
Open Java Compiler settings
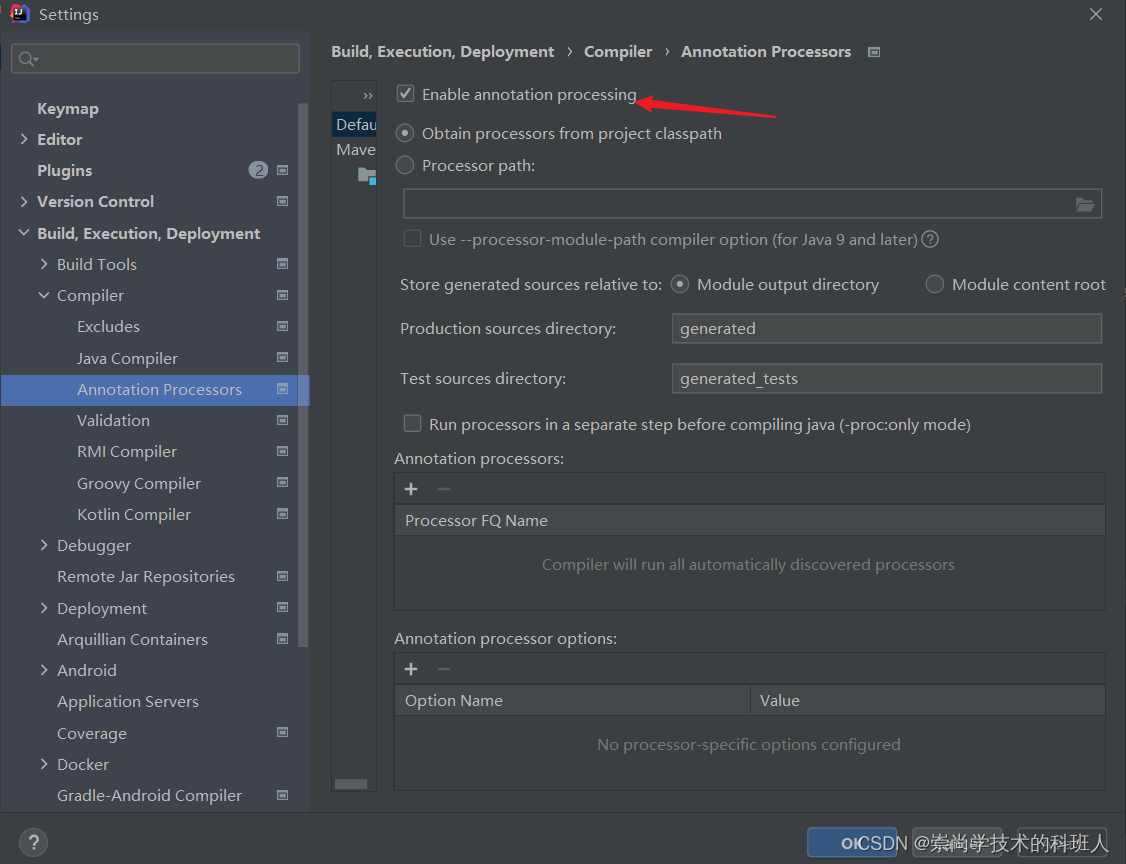tap(127, 358)
